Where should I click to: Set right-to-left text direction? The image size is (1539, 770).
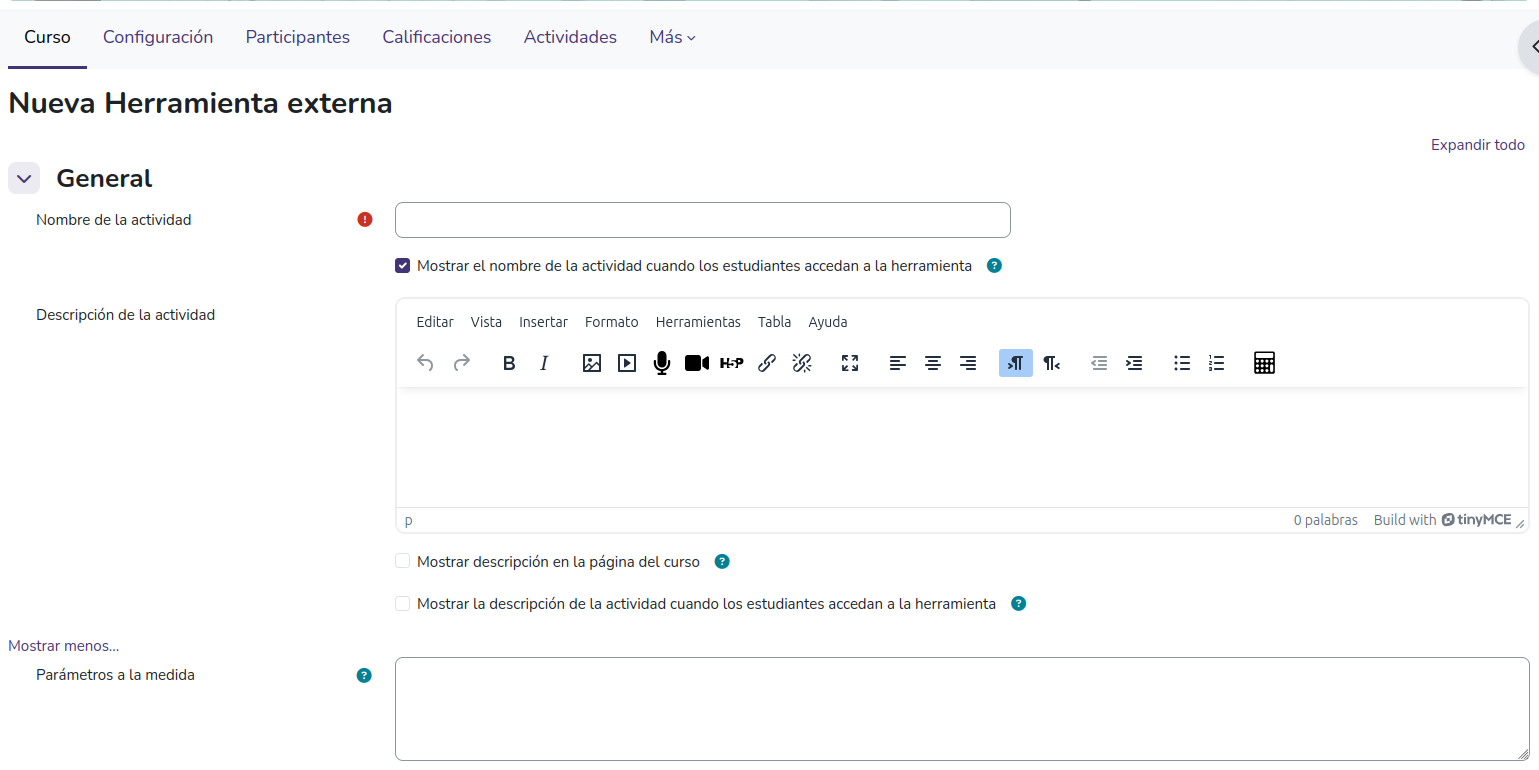(x=1051, y=363)
